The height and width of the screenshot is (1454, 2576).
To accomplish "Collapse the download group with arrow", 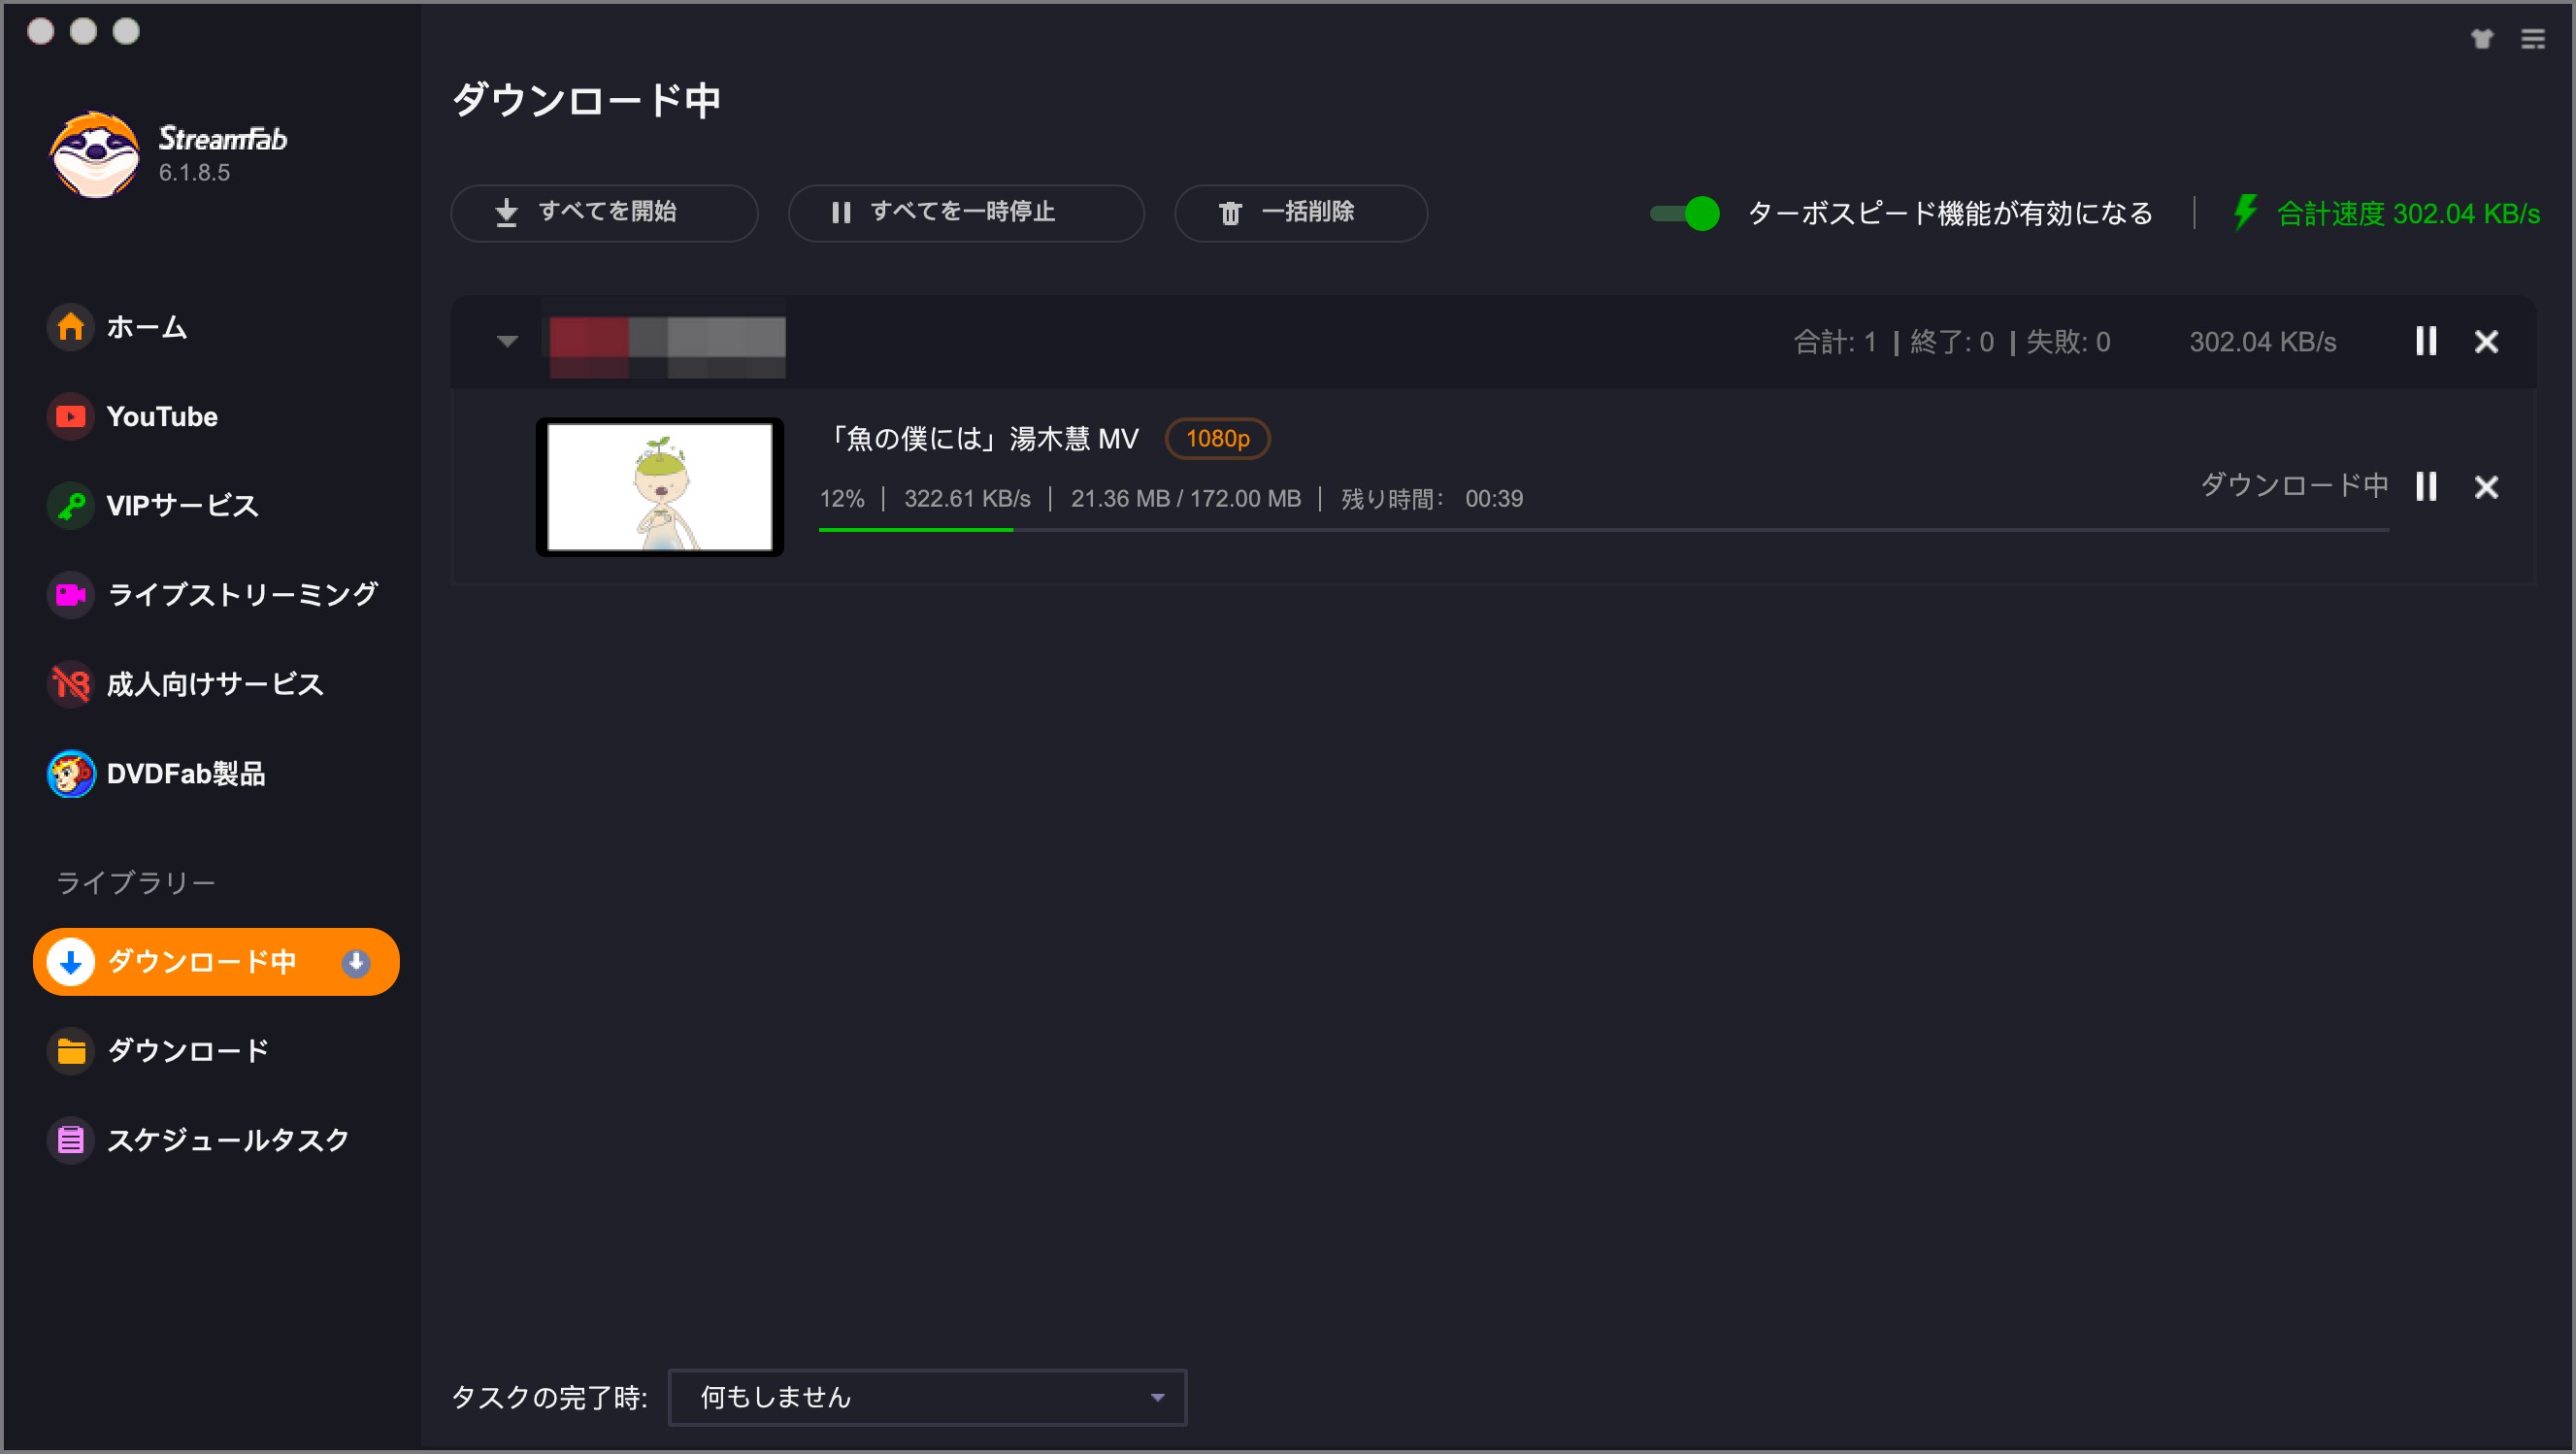I will pyautogui.click(x=507, y=342).
